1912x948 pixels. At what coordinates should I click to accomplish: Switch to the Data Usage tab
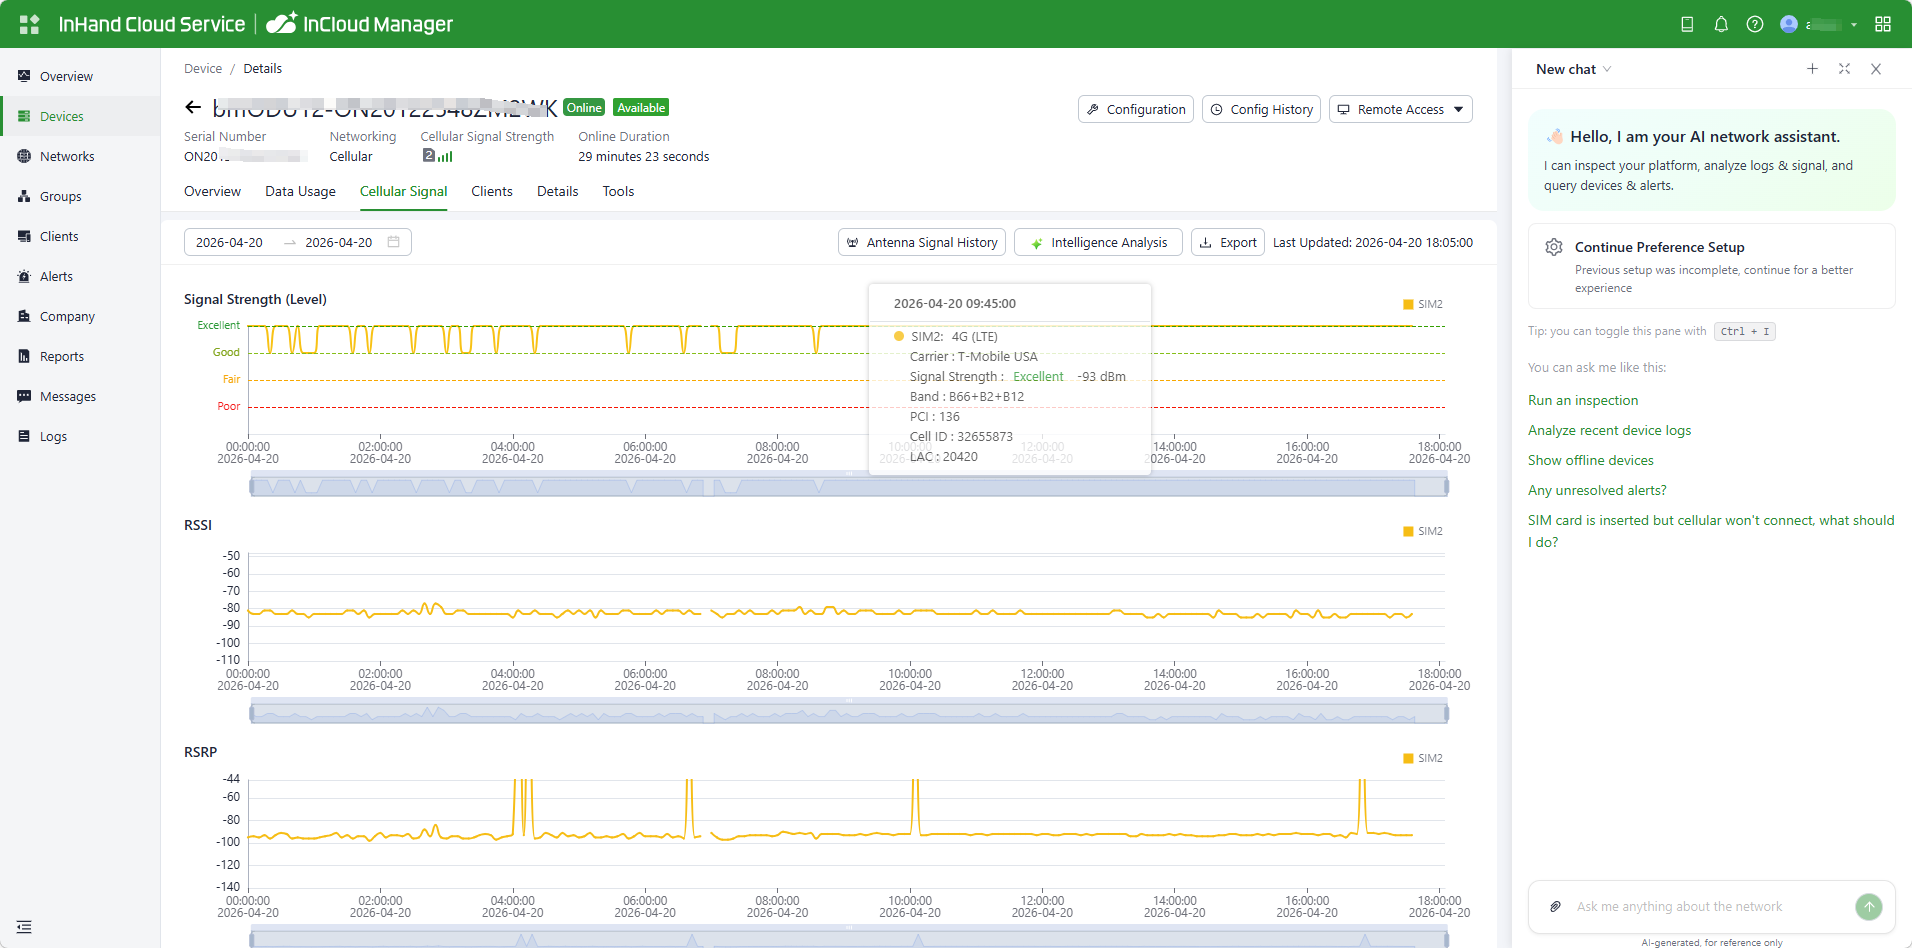click(300, 191)
